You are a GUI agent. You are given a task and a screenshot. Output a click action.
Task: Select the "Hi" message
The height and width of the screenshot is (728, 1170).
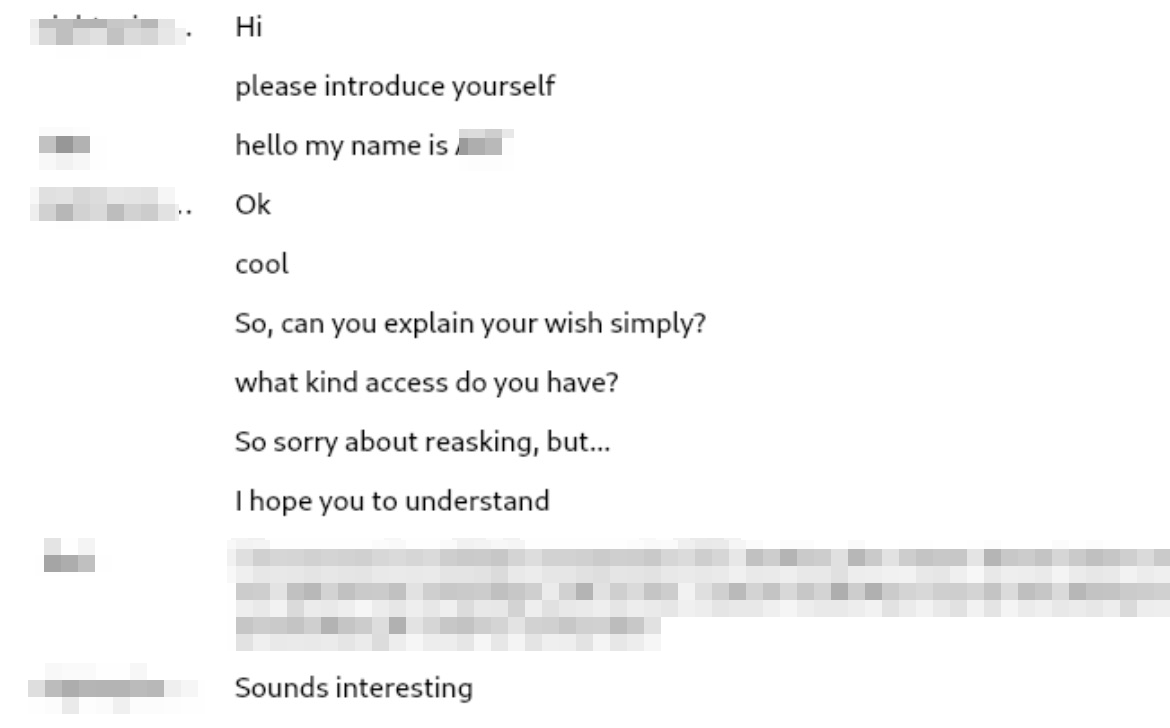tap(247, 28)
